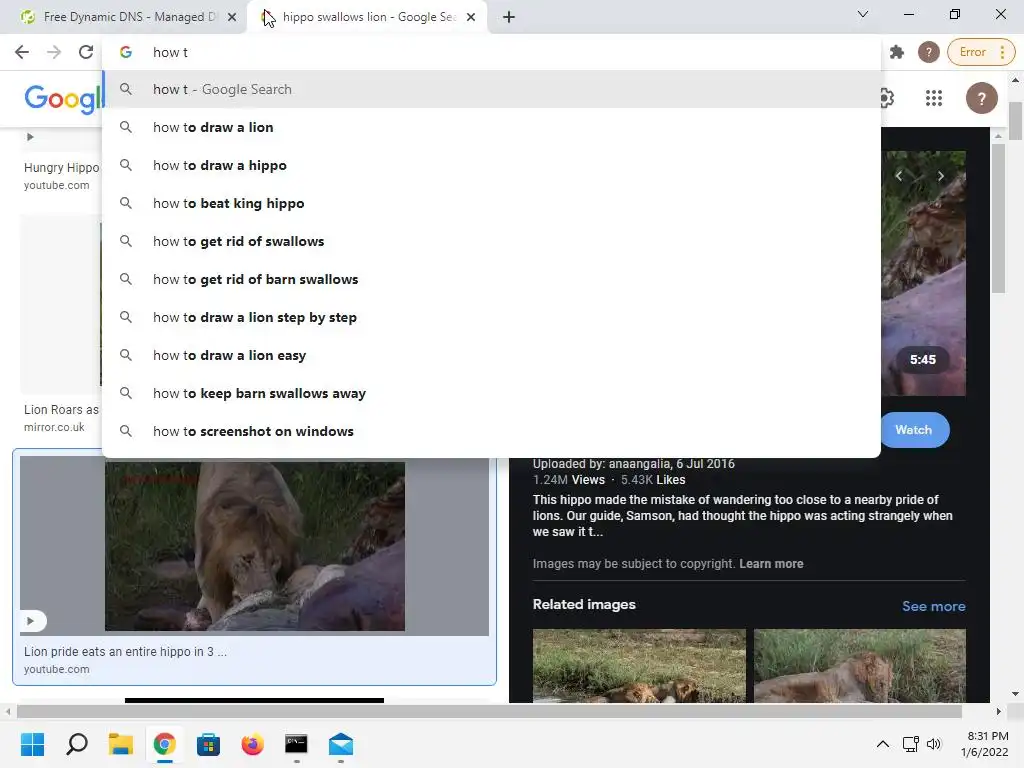Launch Firefox from taskbar

tap(252, 744)
